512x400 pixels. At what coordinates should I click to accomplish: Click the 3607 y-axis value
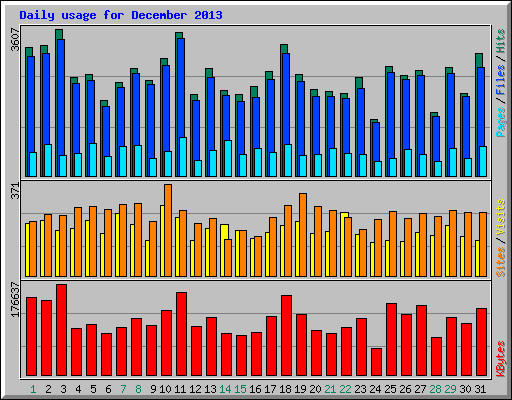point(15,39)
